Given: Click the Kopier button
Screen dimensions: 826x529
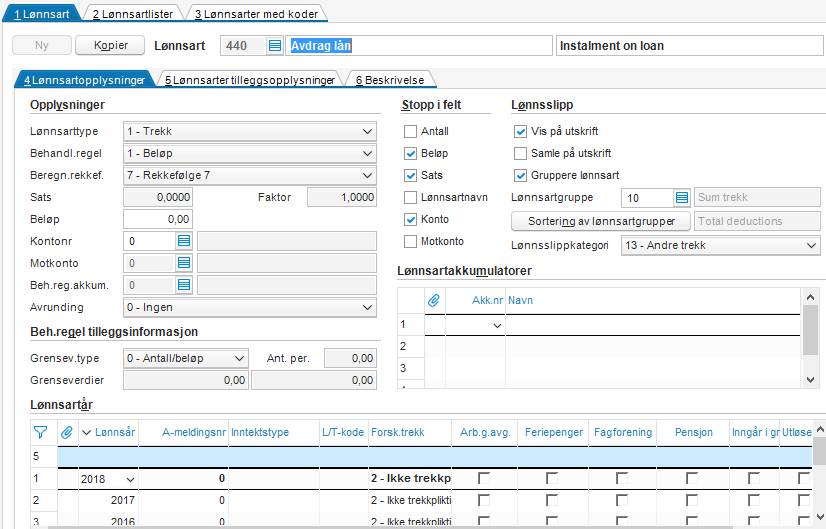Looking at the screenshot, I should 110,45.
